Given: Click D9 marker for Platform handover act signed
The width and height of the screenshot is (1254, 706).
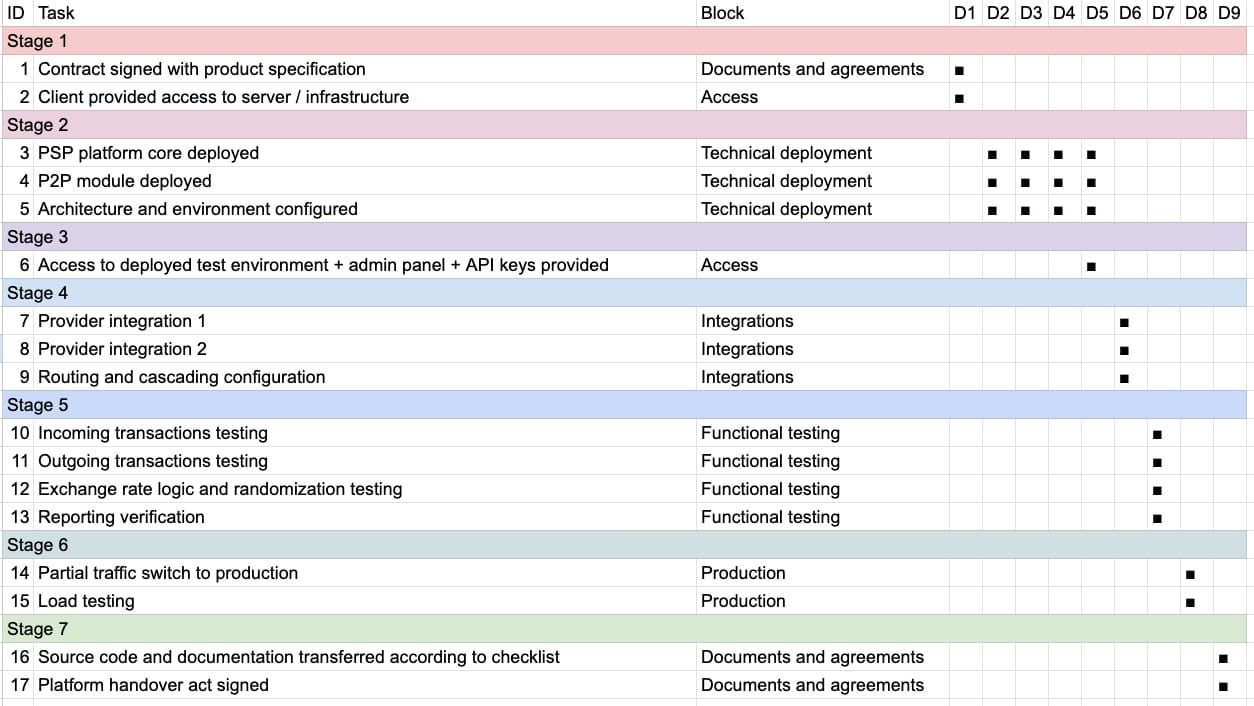Looking at the screenshot, I should [1223, 686].
